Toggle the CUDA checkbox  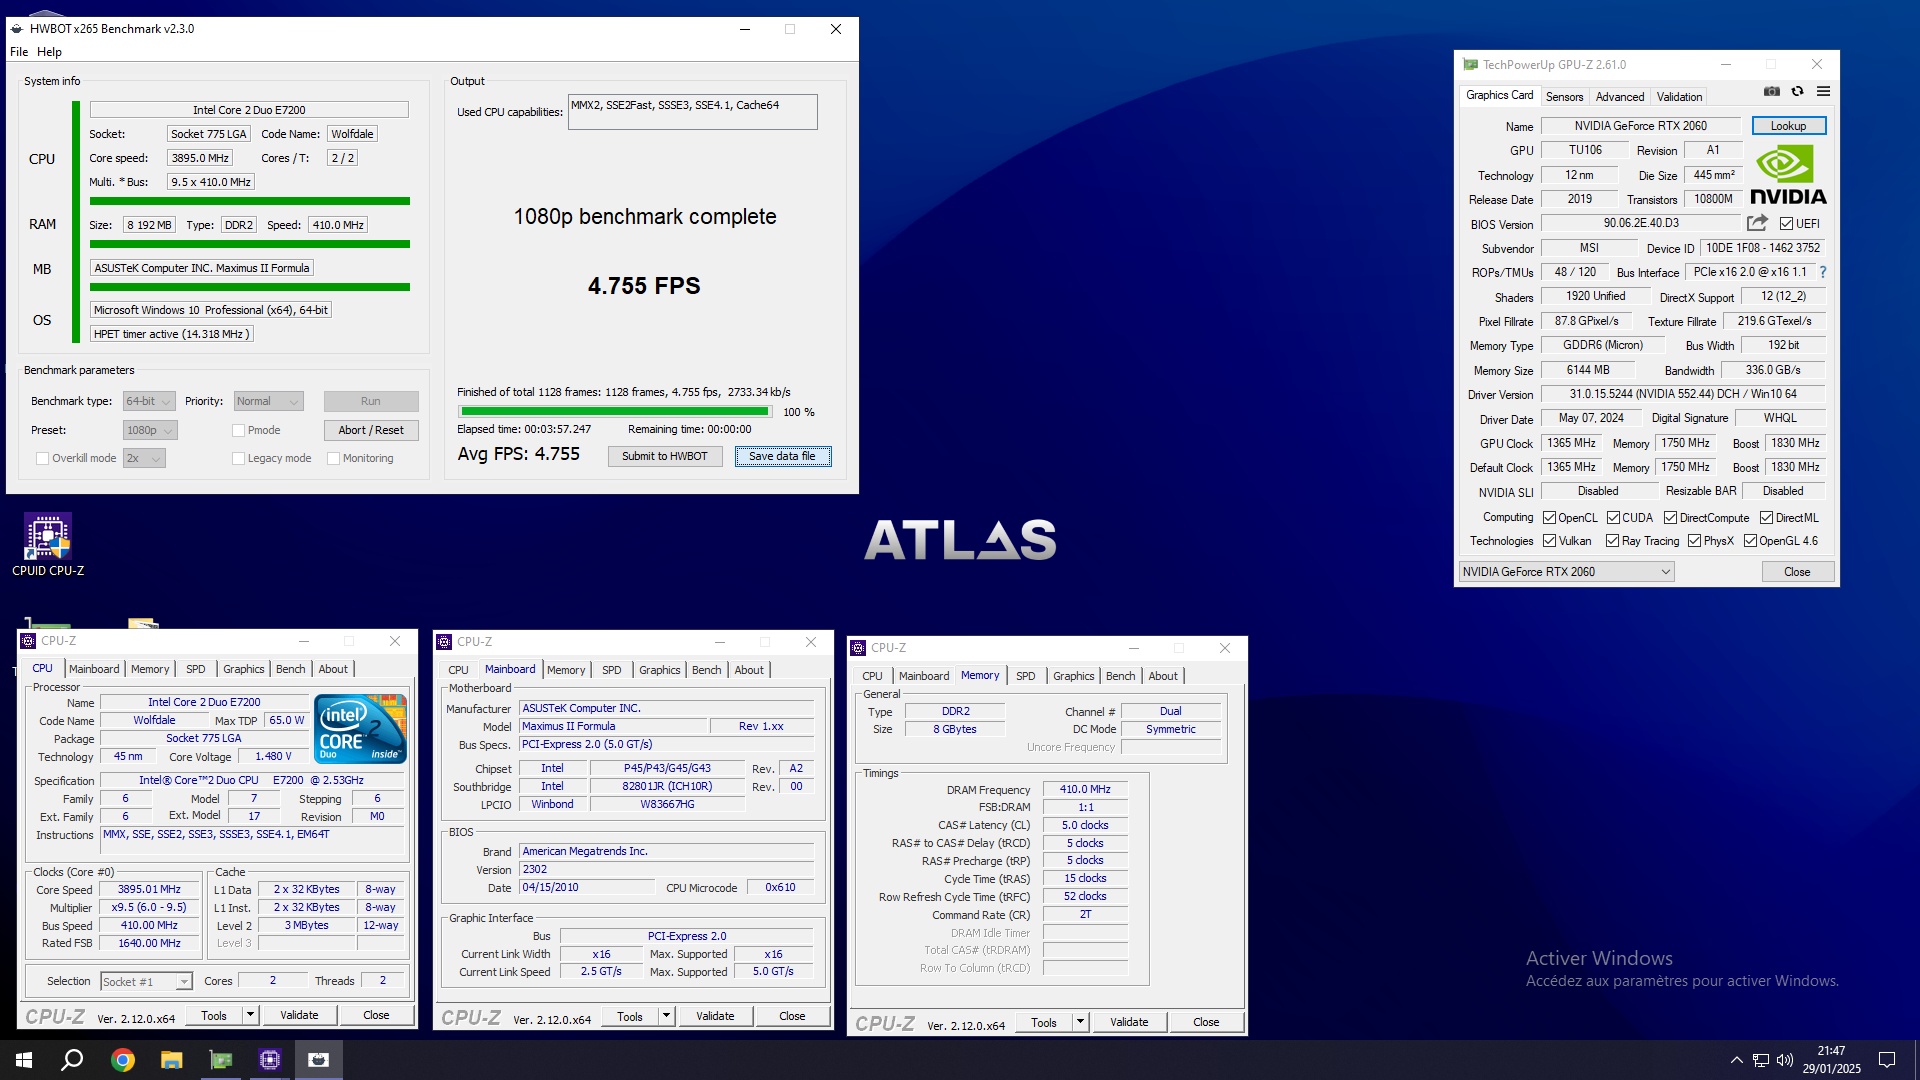[x=1613, y=518]
